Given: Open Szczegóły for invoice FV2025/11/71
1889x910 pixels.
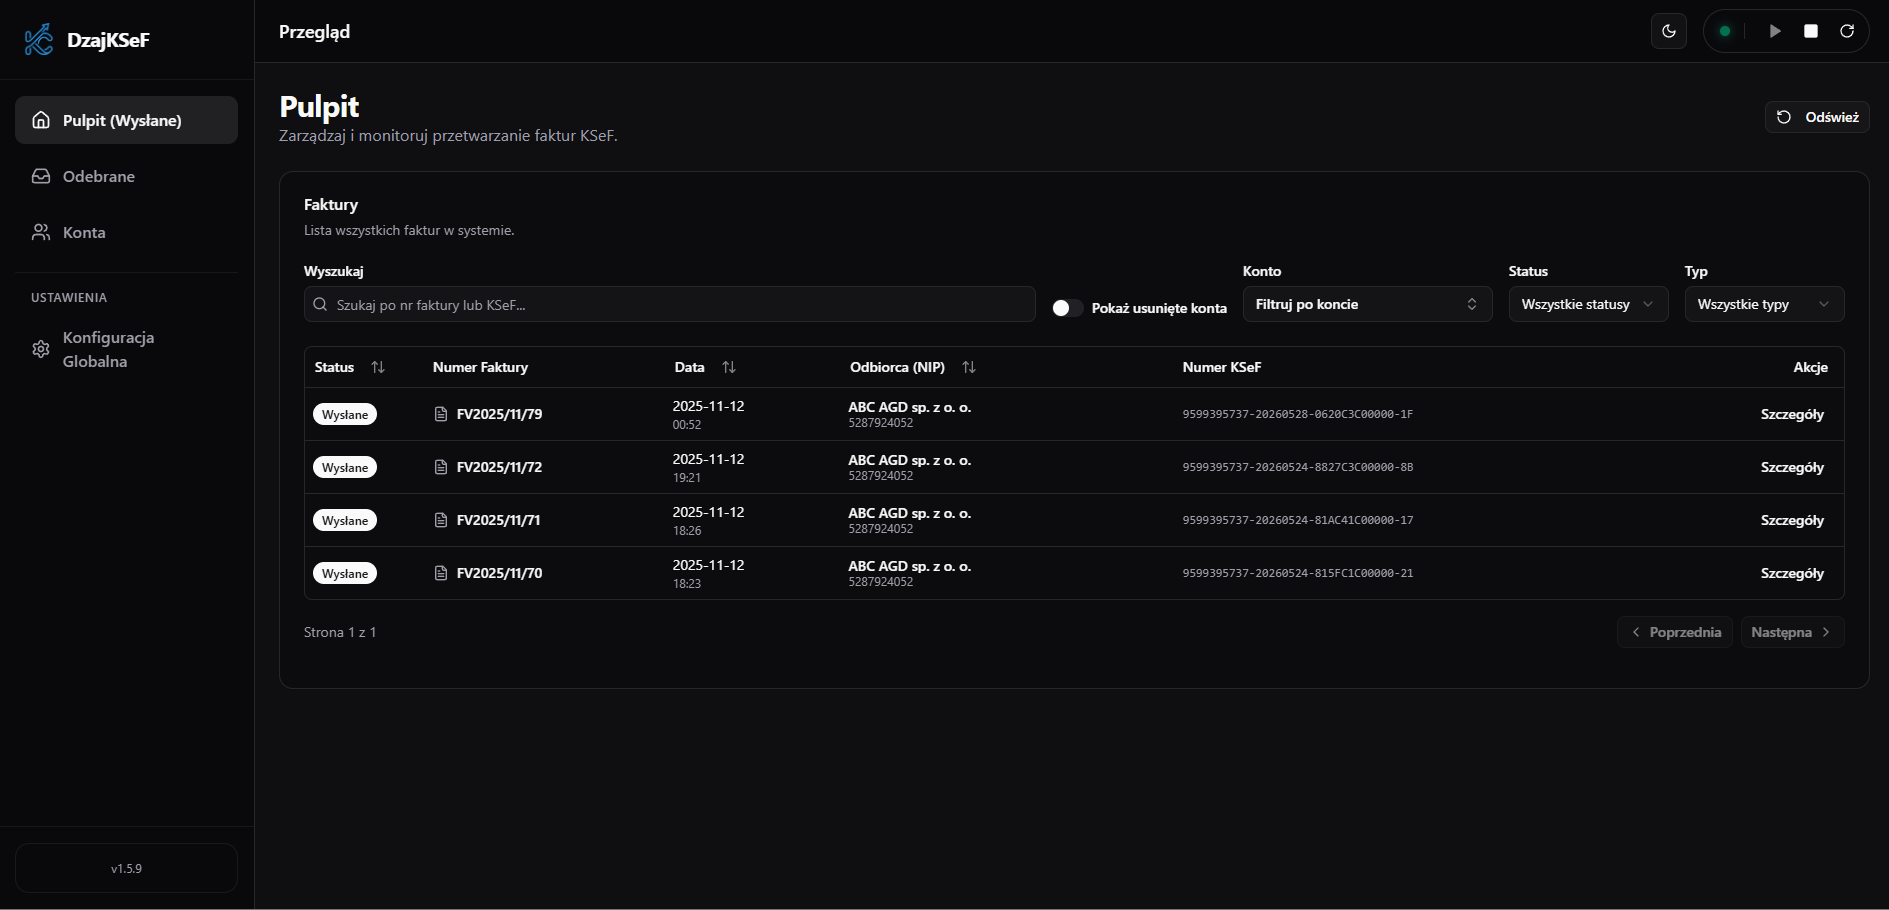Looking at the screenshot, I should coord(1792,520).
